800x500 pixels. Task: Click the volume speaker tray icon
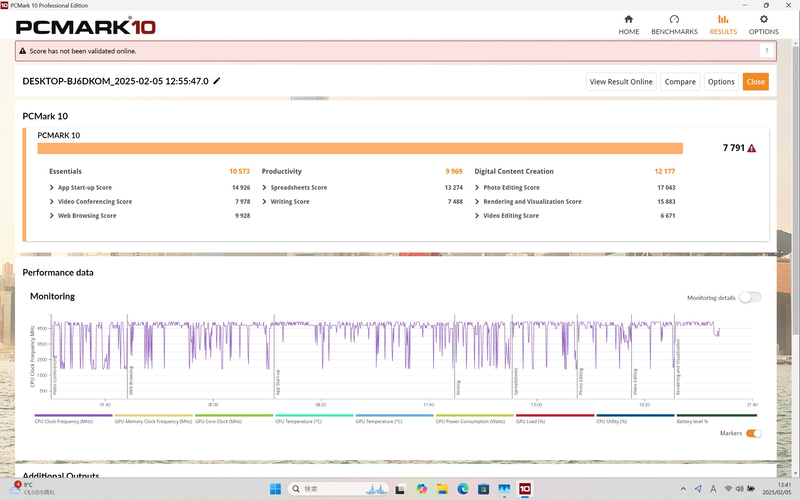(x=739, y=489)
